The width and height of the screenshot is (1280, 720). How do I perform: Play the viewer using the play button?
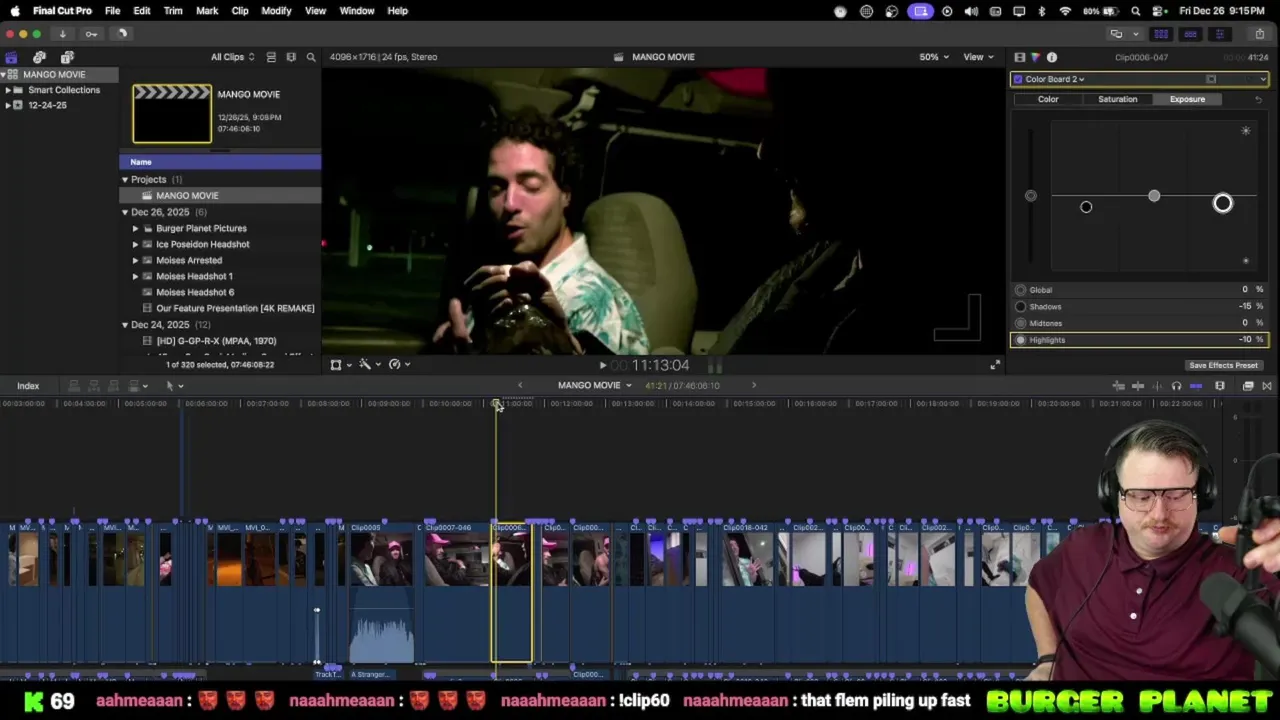[x=602, y=365]
